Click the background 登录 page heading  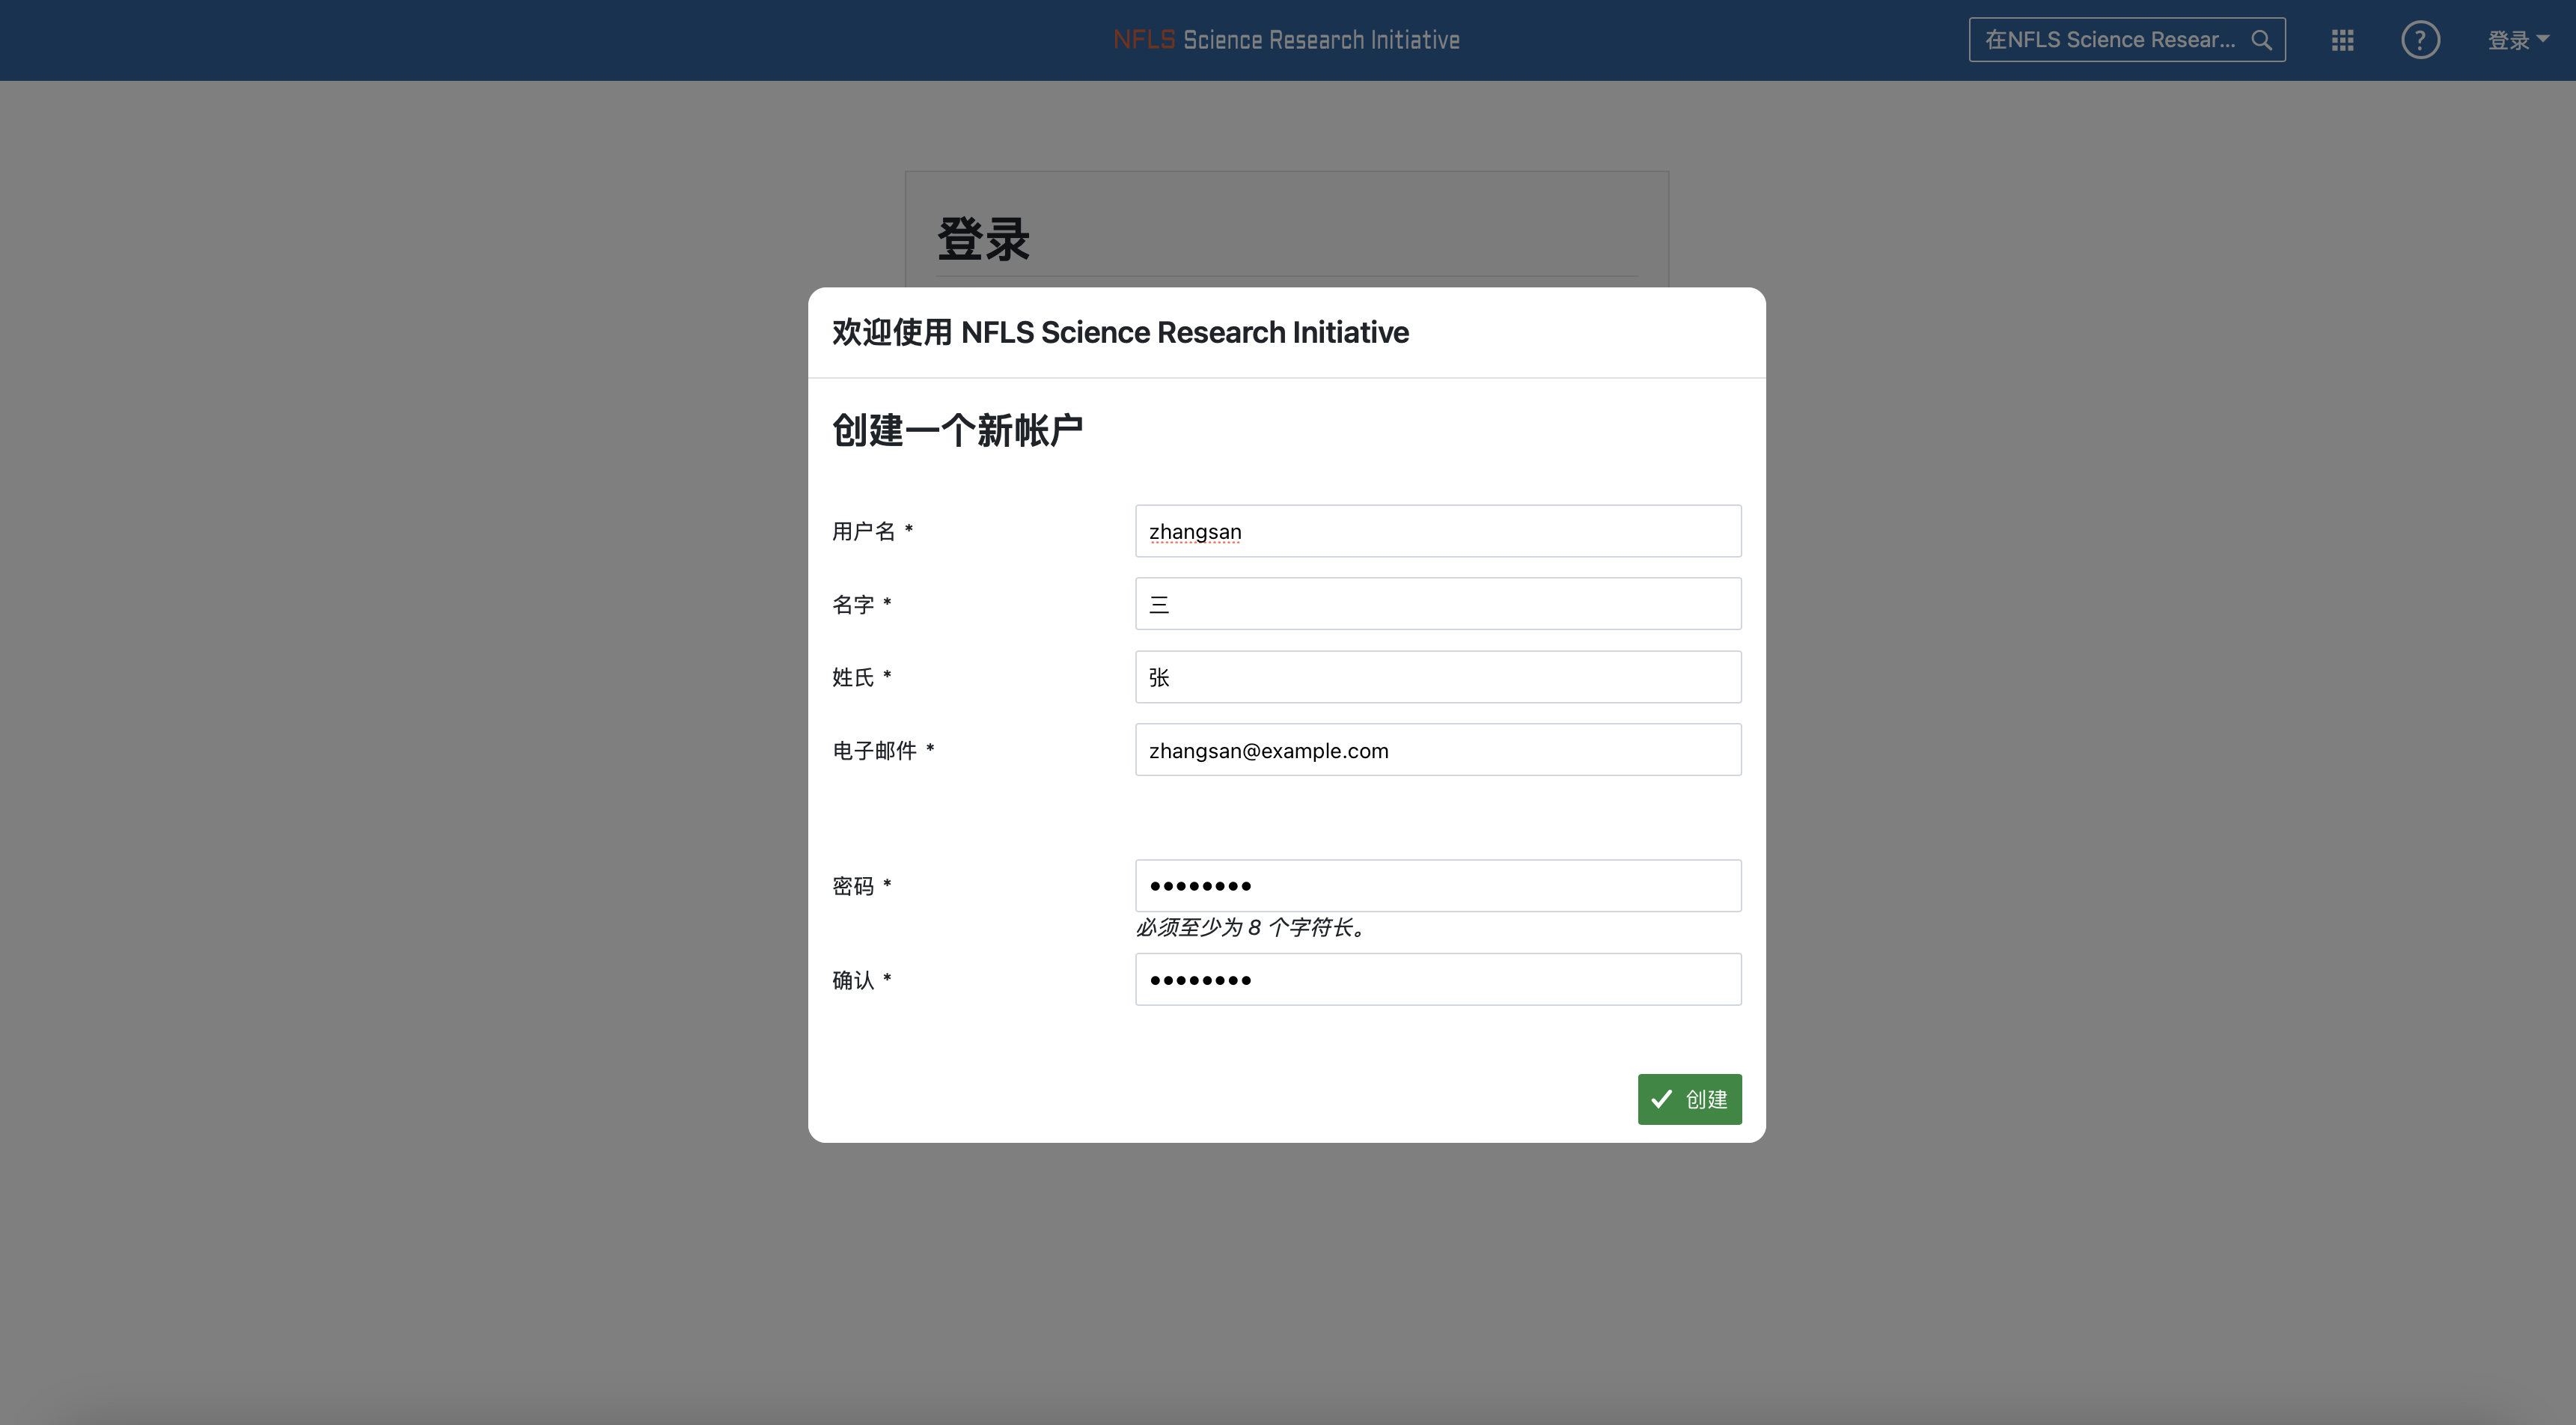pos(983,239)
